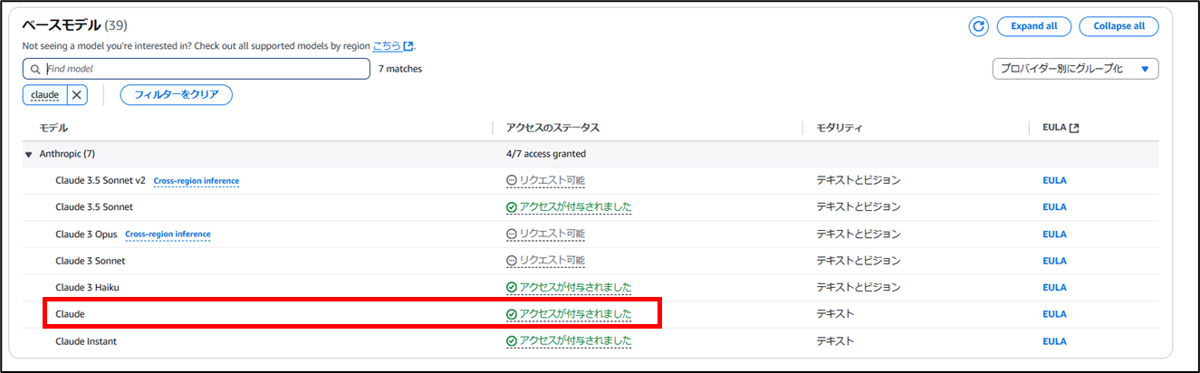Open EULA link for Claude 3 Haiku
1200x373 pixels.
[x=1055, y=287]
